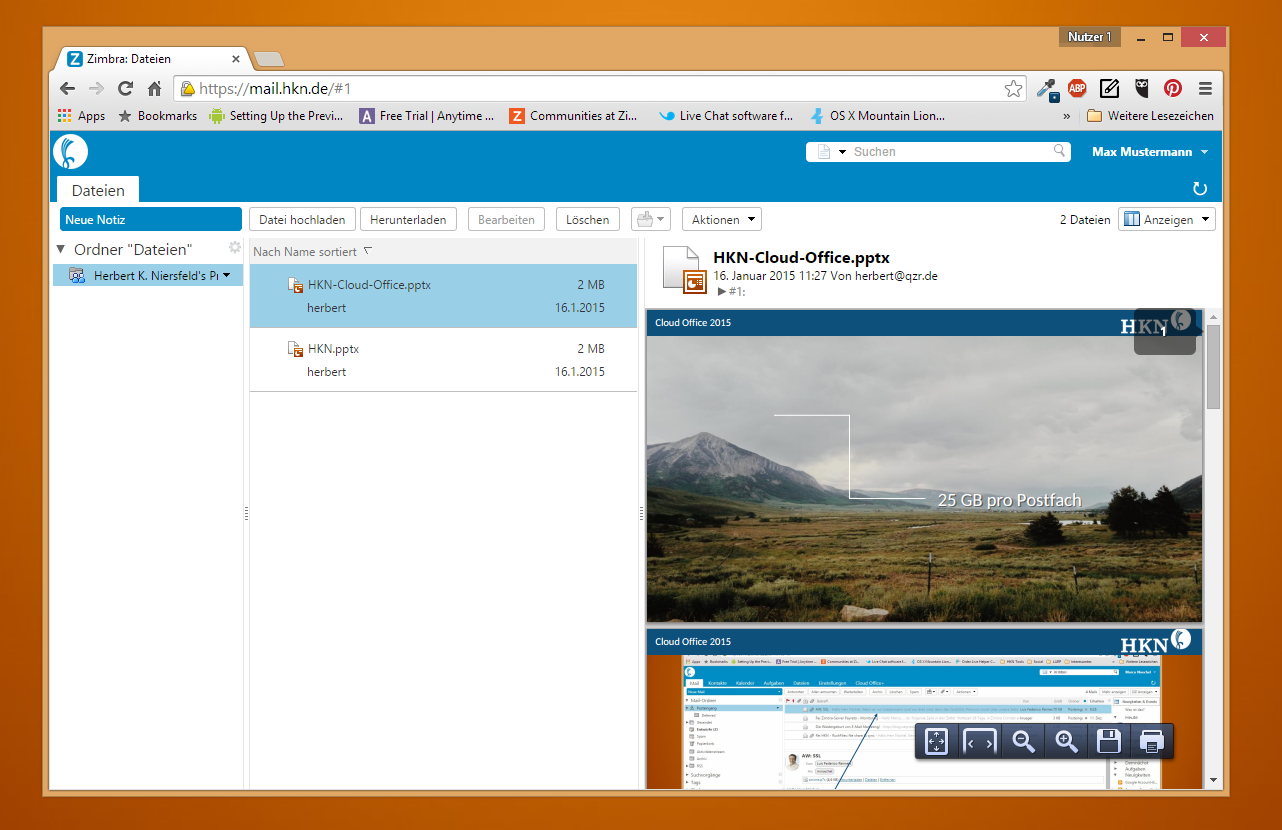The height and width of the screenshot is (830, 1282).
Task: Open the Communities at Zi... bookmark
Action: click(x=574, y=116)
